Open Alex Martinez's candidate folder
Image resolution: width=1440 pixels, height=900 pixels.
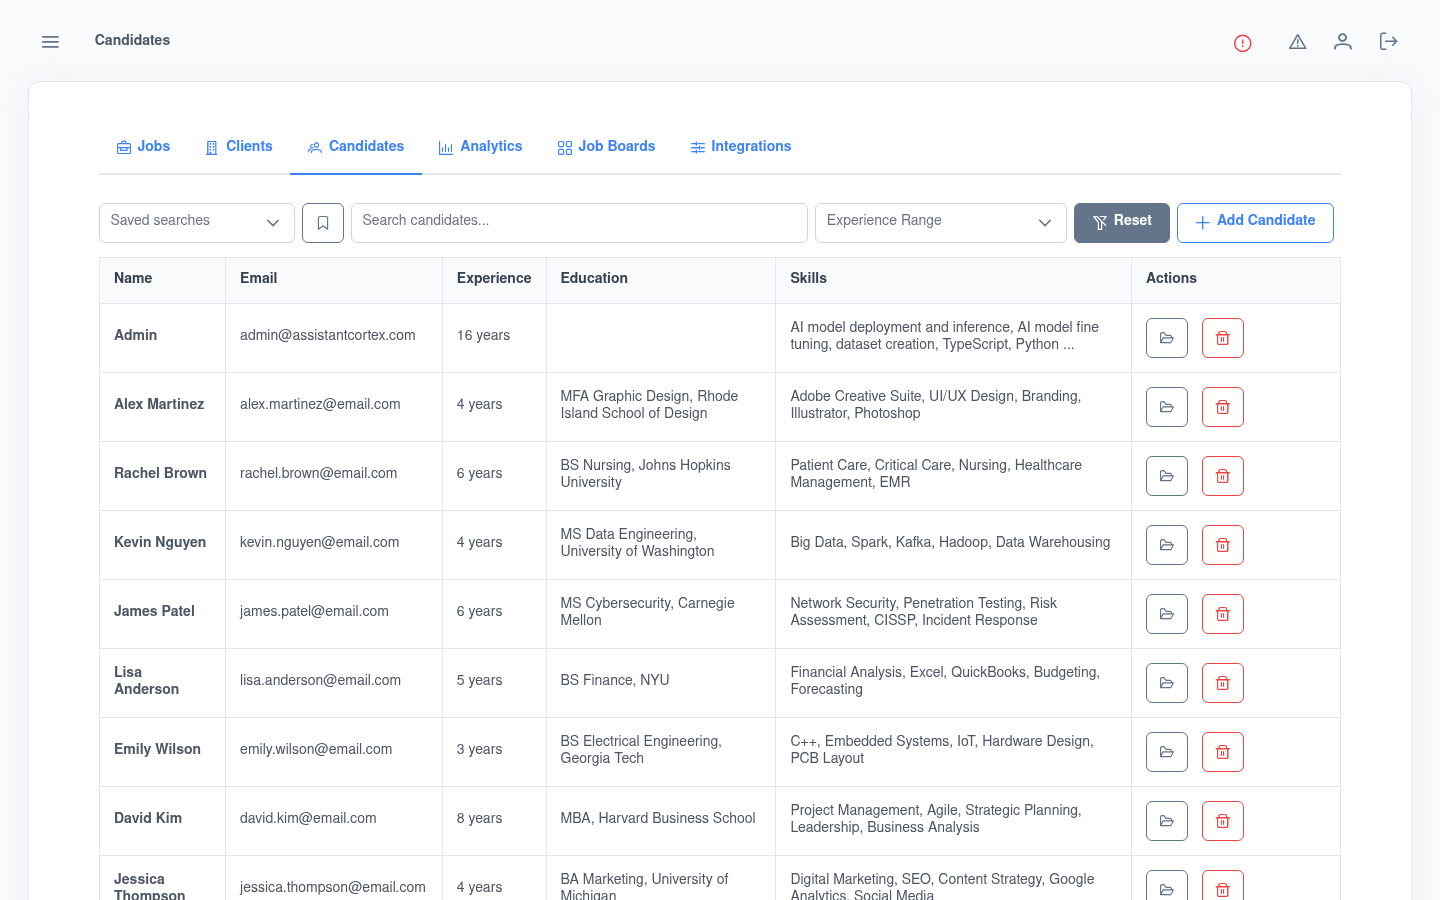pyautogui.click(x=1167, y=407)
